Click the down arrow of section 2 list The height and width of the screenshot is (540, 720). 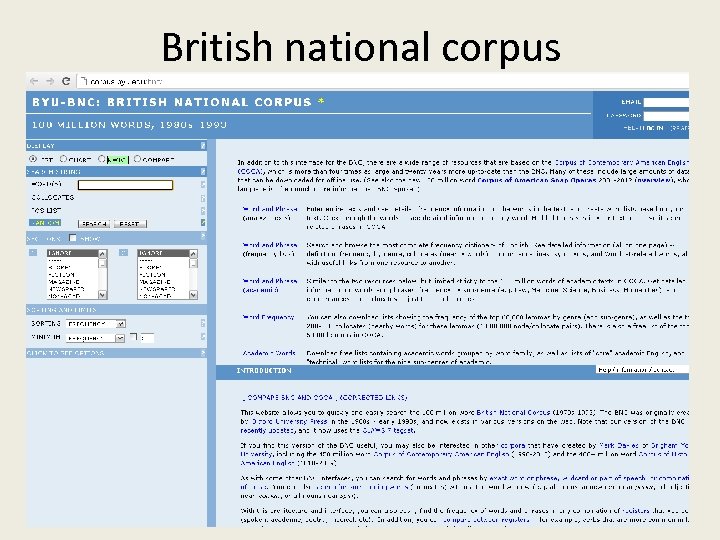point(193,295)
